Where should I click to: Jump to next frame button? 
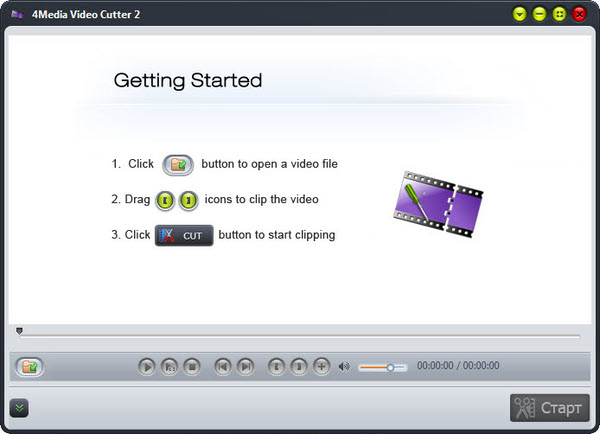click(246, 367)
